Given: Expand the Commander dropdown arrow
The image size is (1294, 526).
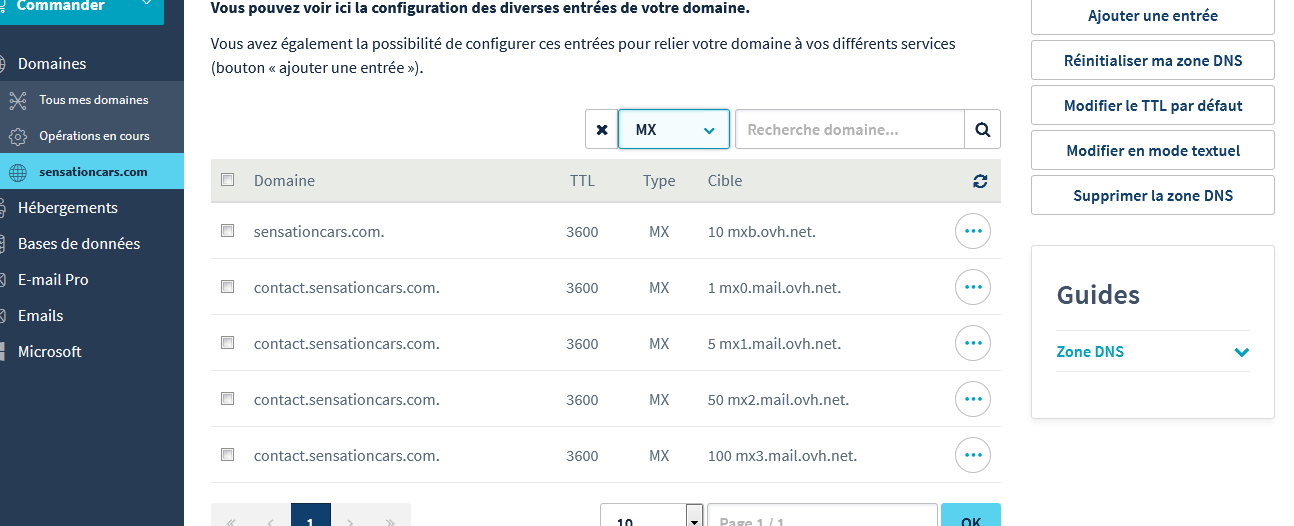Looking at the screenshot, I should click(x=147, y=5).
